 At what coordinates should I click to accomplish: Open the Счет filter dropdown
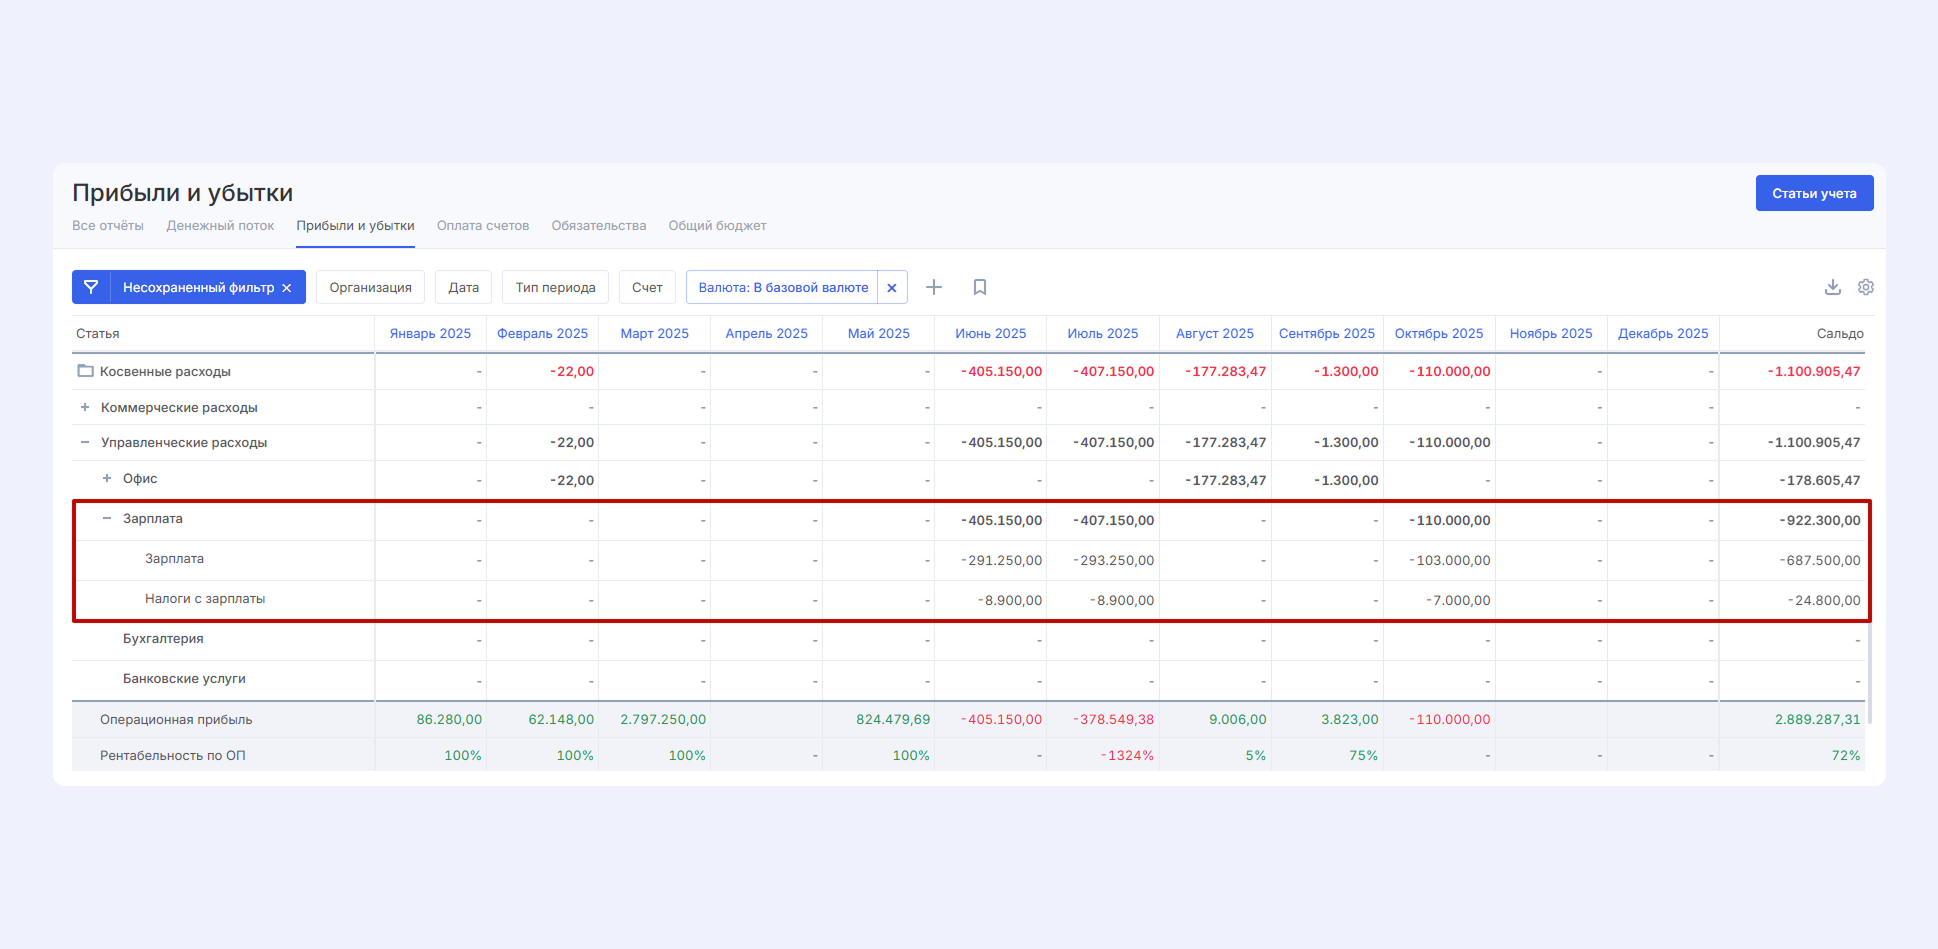point(647,288)
